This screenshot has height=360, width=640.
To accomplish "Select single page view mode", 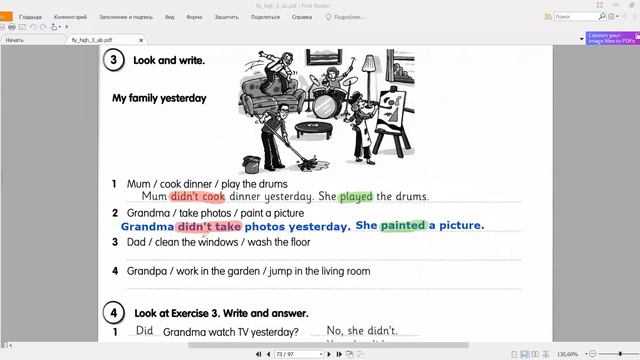I will pyautogui.click(x=514, y=354).
